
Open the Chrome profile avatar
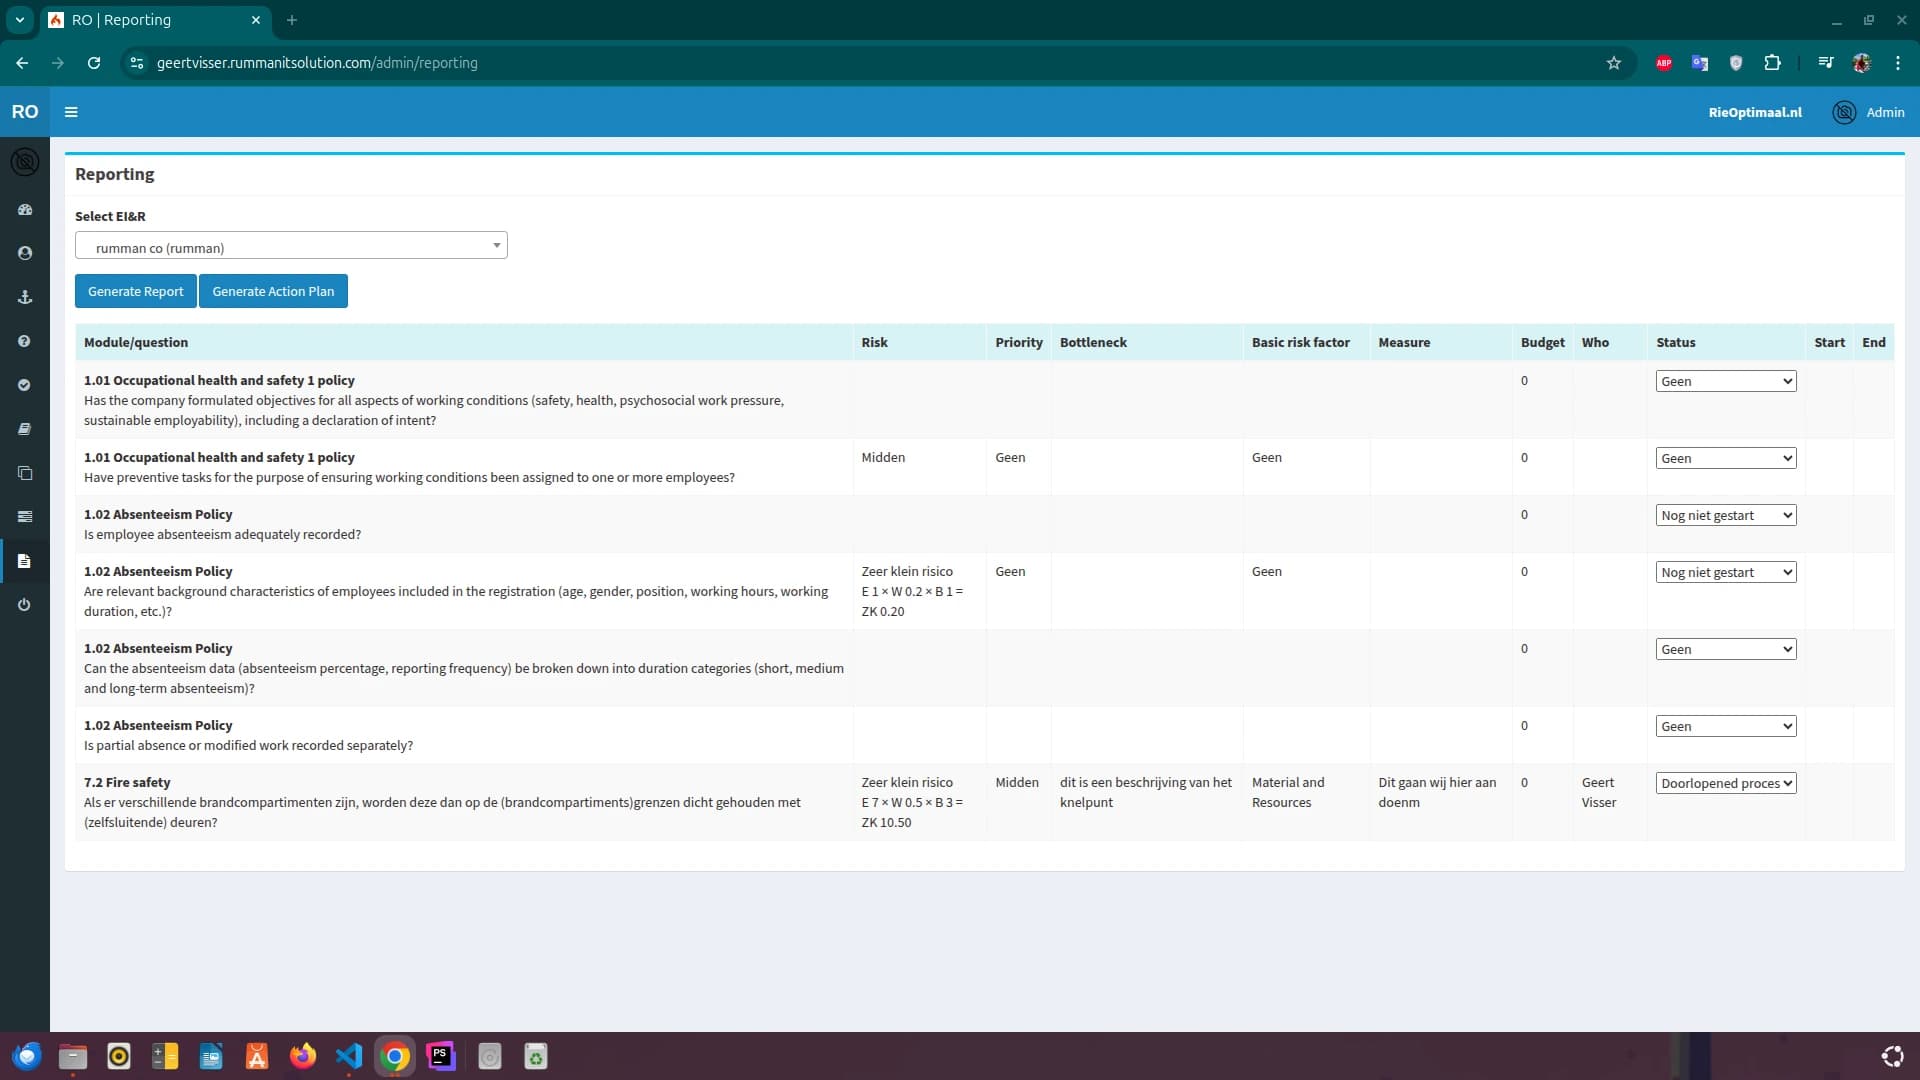[x=1861, y=63]
